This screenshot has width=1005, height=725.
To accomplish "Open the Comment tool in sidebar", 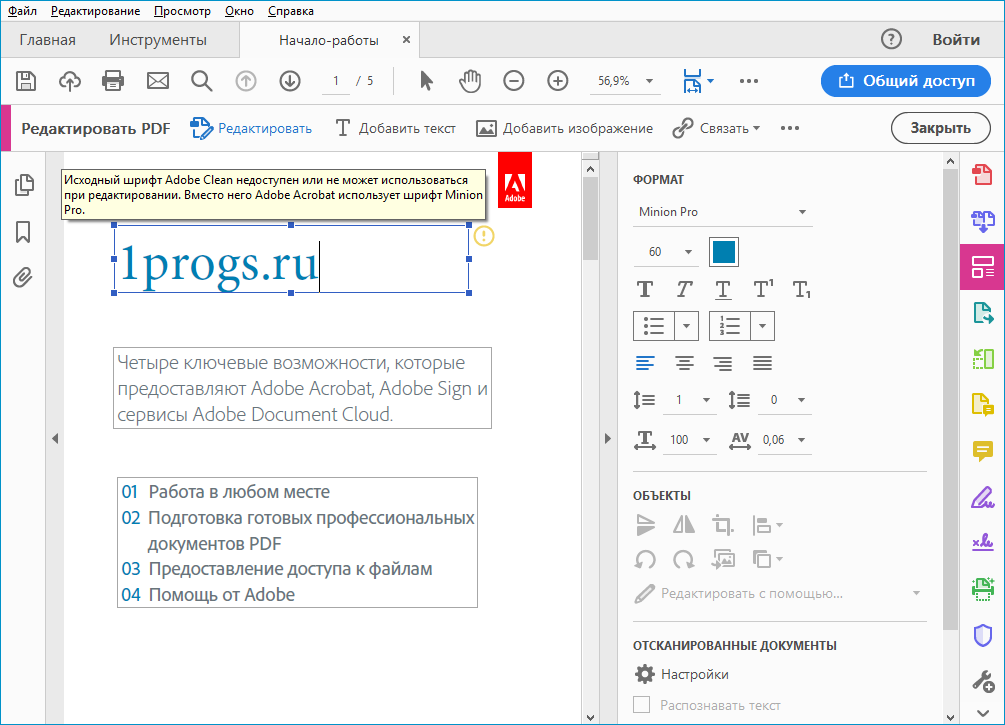I will point(983,451).
